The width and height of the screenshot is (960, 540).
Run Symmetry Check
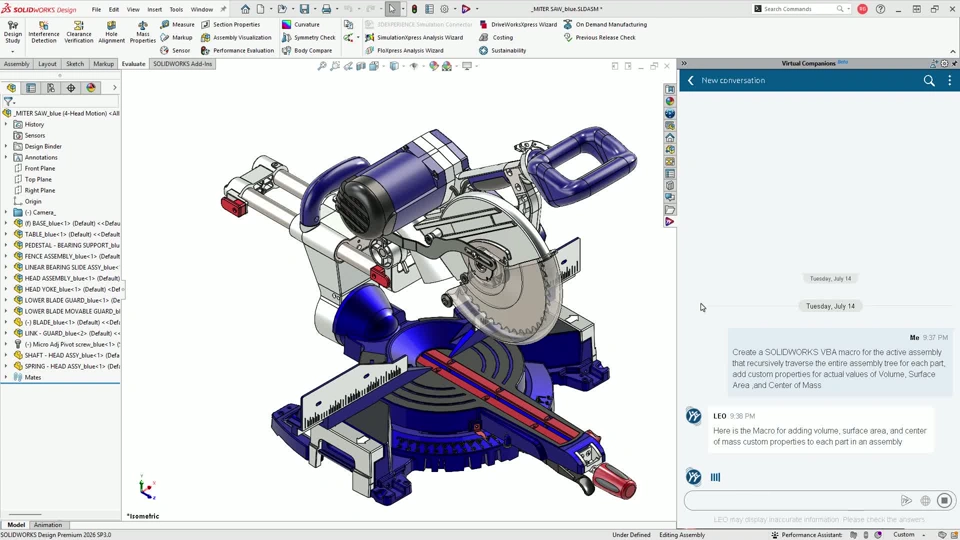click(309, 37)
